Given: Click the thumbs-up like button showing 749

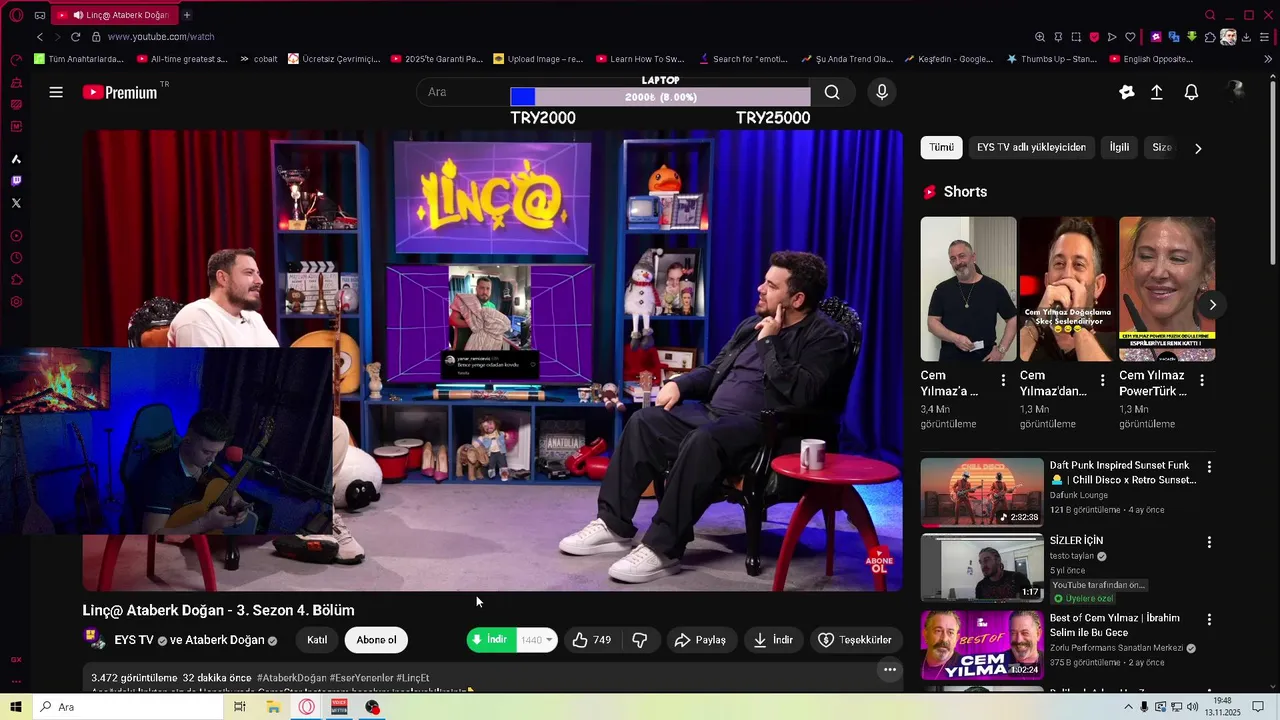Looking at the screenshot, I should [x=591, y=640].
